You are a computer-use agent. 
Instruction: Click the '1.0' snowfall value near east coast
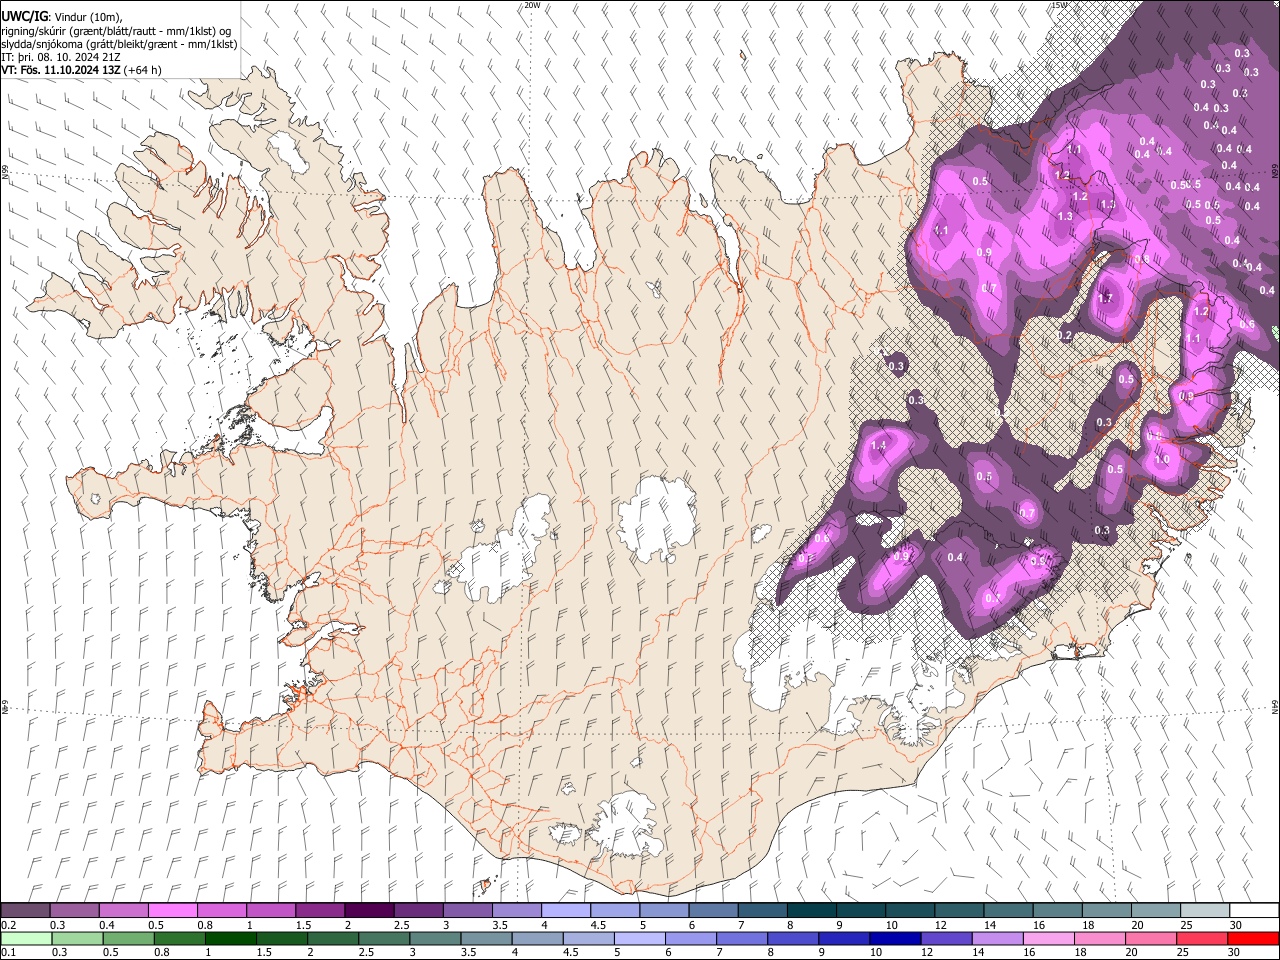point(1162,460)
